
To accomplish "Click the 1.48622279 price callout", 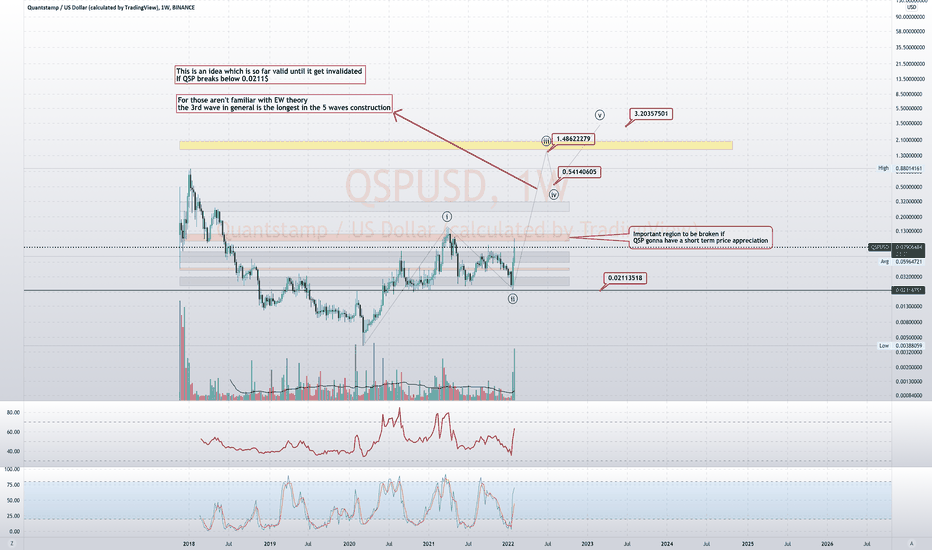I will tap(573, 139).
